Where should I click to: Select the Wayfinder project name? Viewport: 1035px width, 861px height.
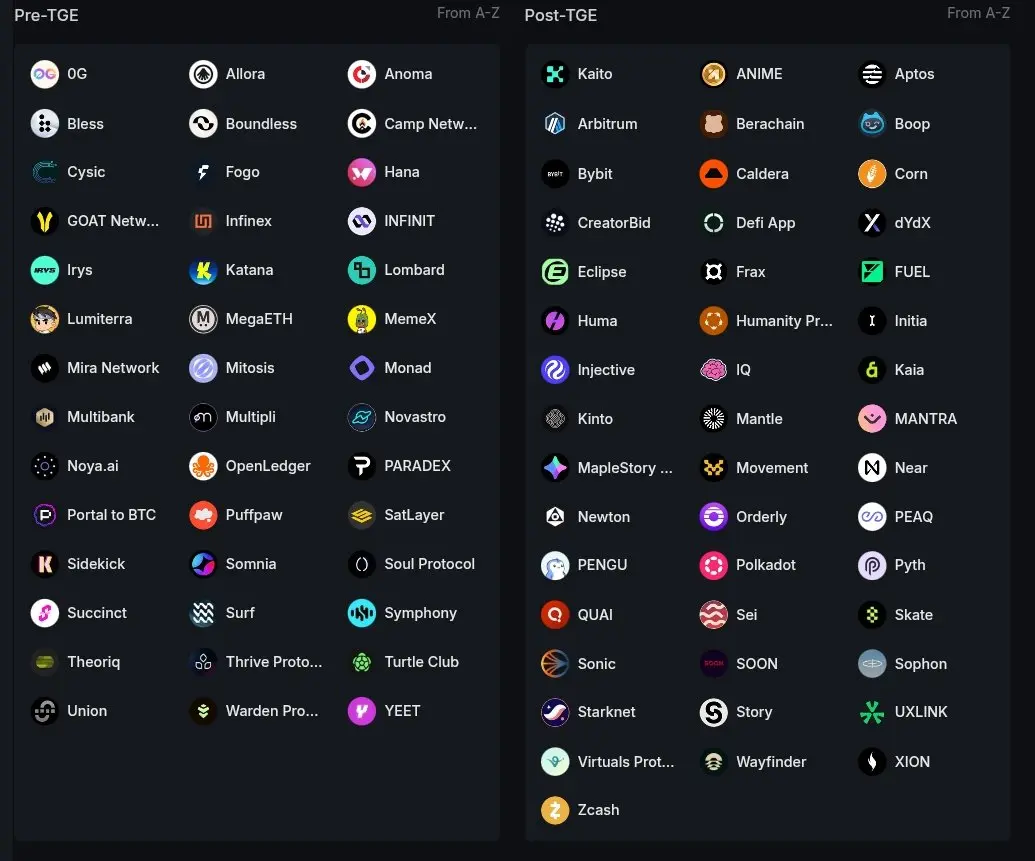pos(771,761)
